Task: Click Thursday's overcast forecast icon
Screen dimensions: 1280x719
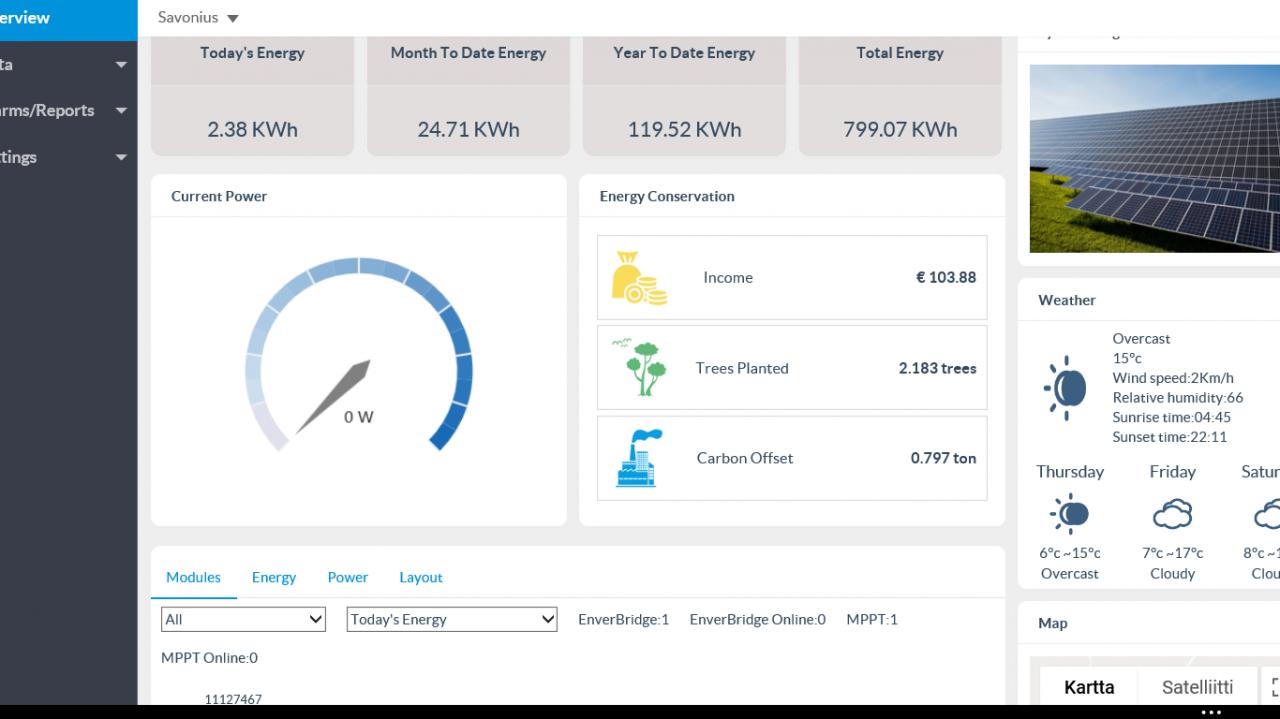Action: coord(1069,514)
